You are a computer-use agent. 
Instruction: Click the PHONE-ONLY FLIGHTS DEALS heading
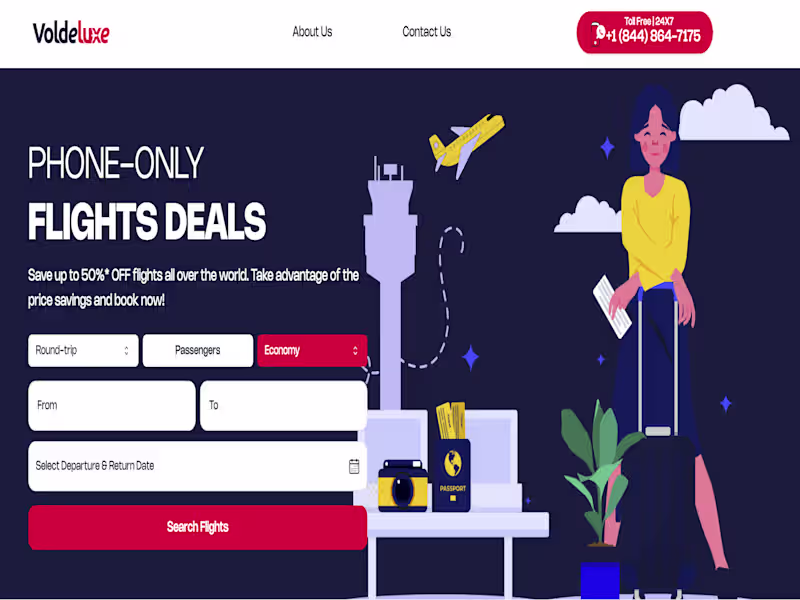coord(147,193)
